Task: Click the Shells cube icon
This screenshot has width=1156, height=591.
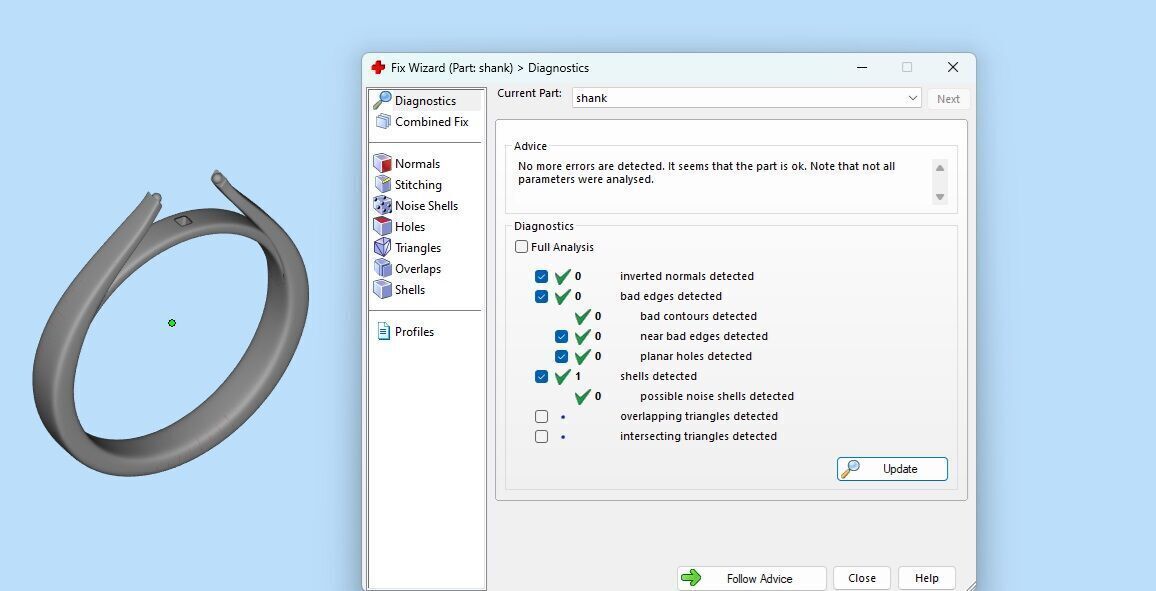Action: coord(382,290)
